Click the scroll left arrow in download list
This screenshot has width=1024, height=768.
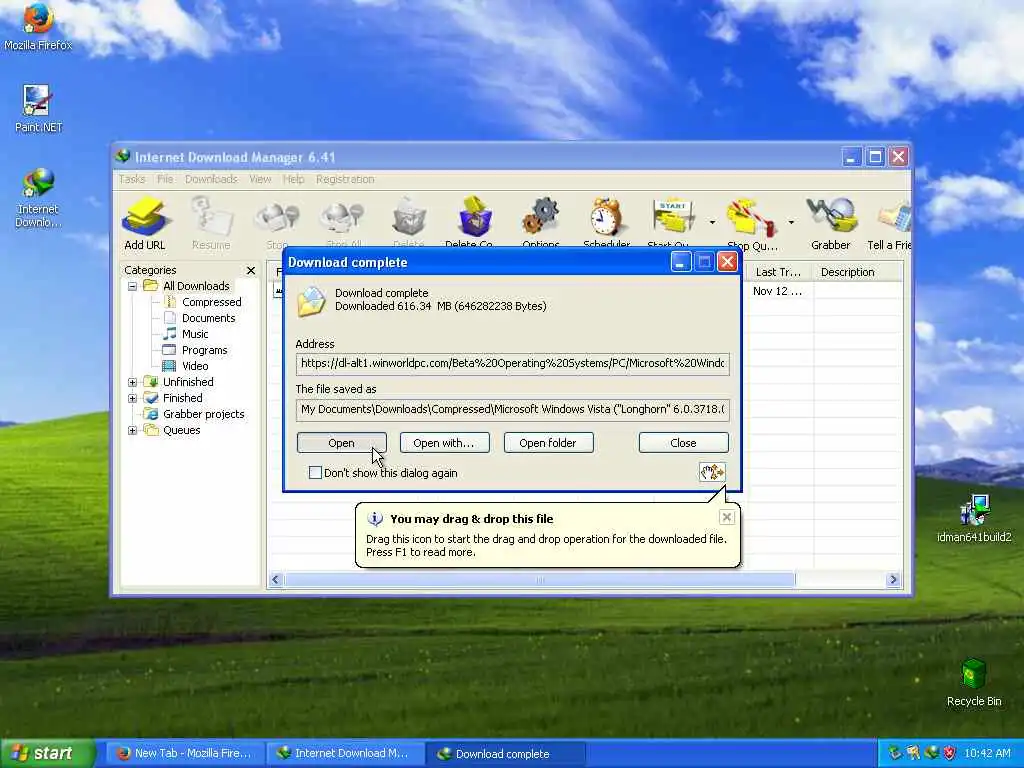tap(276, 579)
